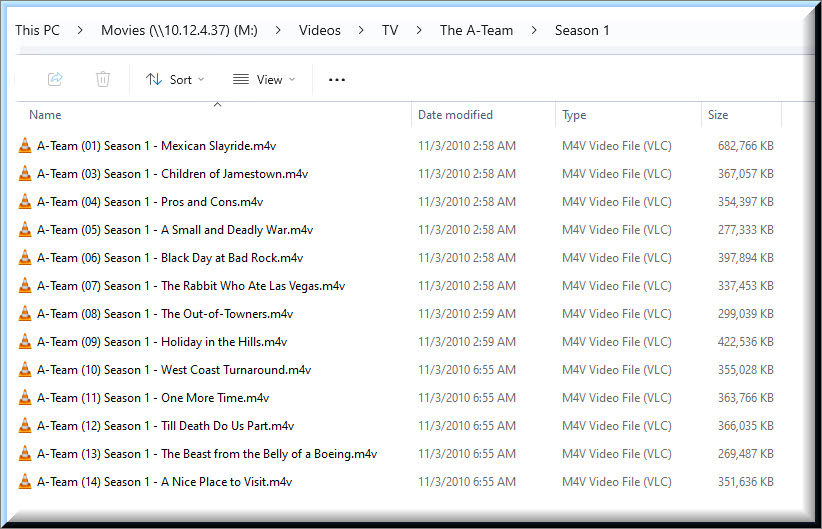This screenshot has width=822, height=529.
Task: Sort by the Type column header
Action: pos(574,115)
